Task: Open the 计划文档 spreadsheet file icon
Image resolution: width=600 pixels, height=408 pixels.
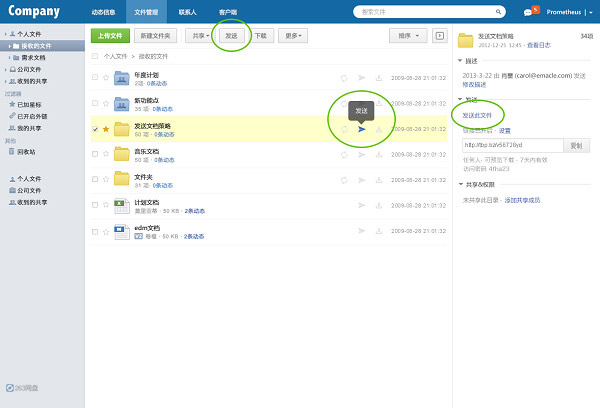Action: [121, 205]
